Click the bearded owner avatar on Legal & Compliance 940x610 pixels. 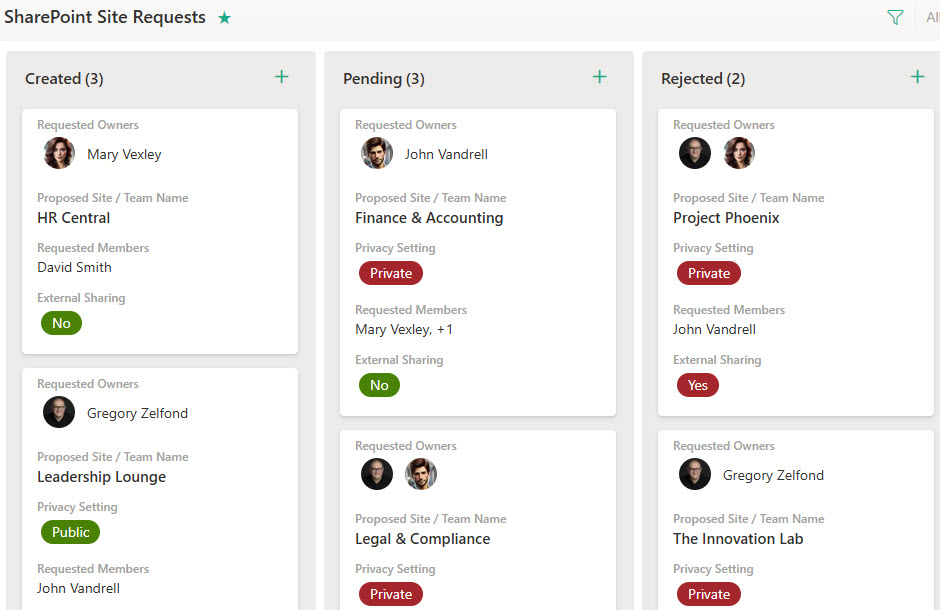(421, 475)
